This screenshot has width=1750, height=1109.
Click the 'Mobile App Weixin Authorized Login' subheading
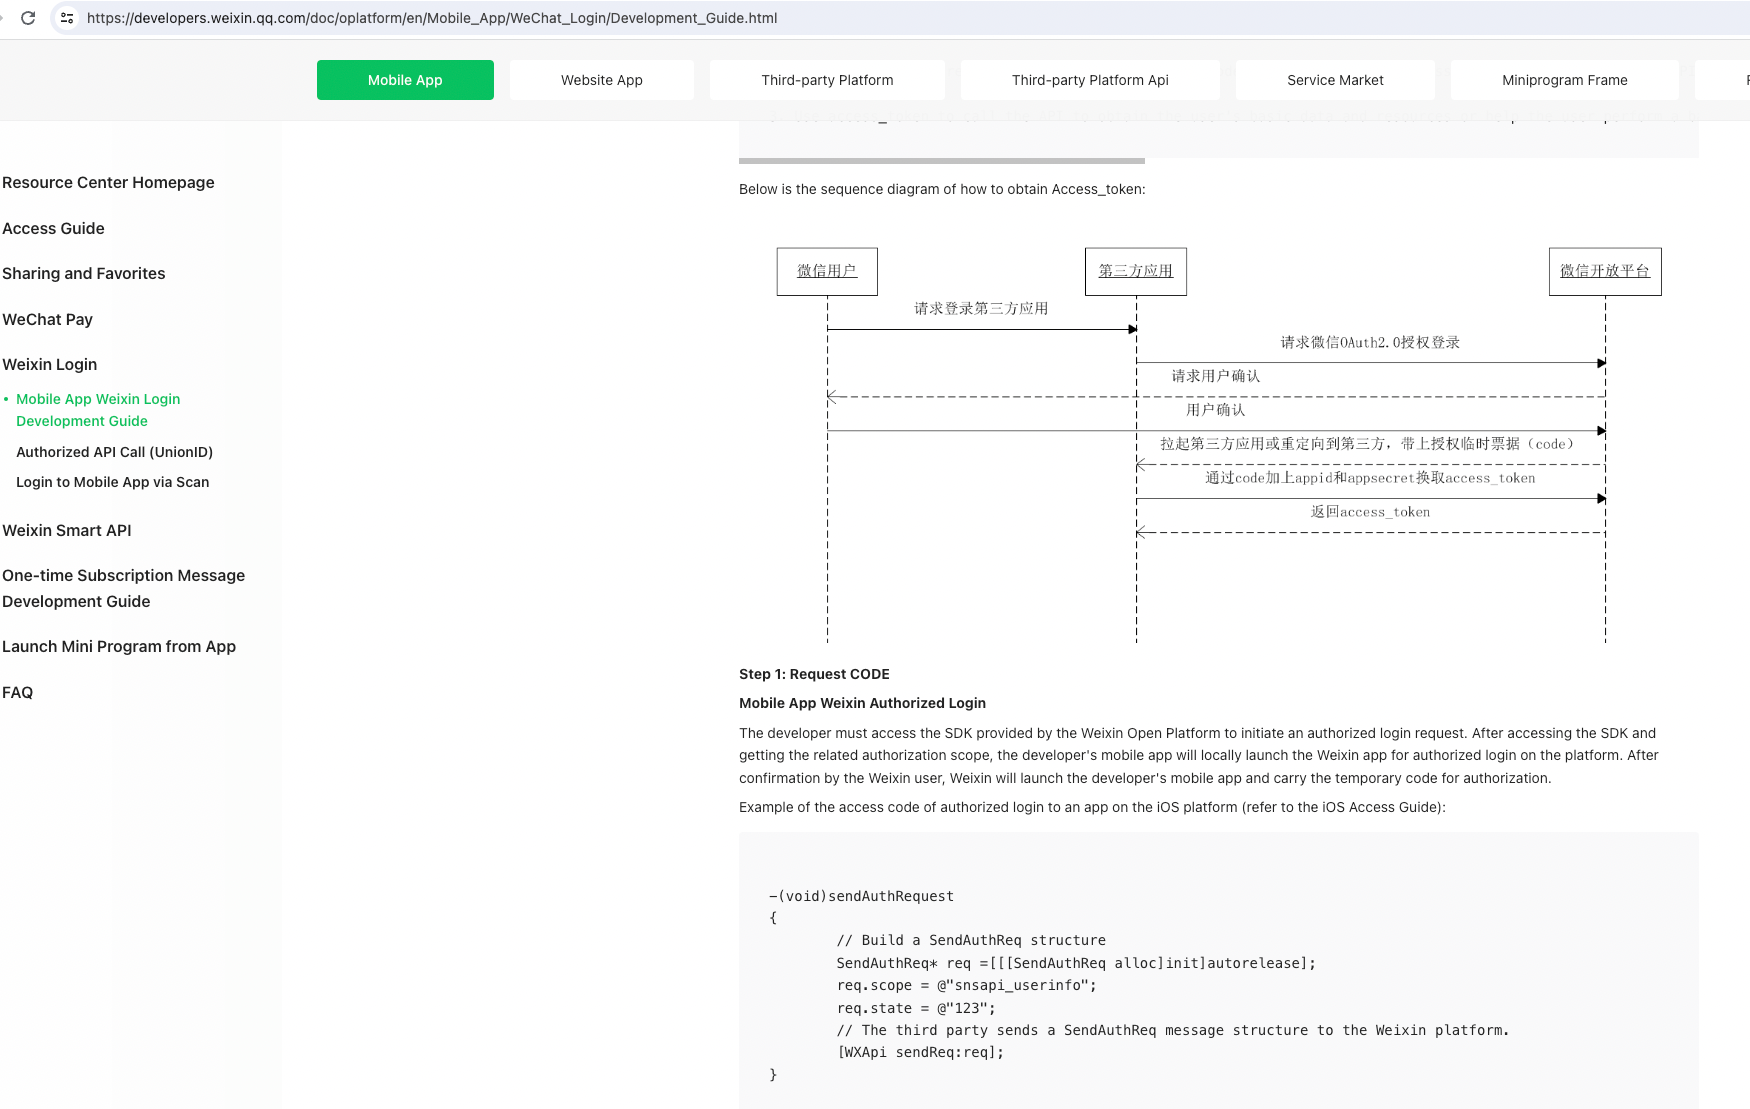click(x=862, y=704)
